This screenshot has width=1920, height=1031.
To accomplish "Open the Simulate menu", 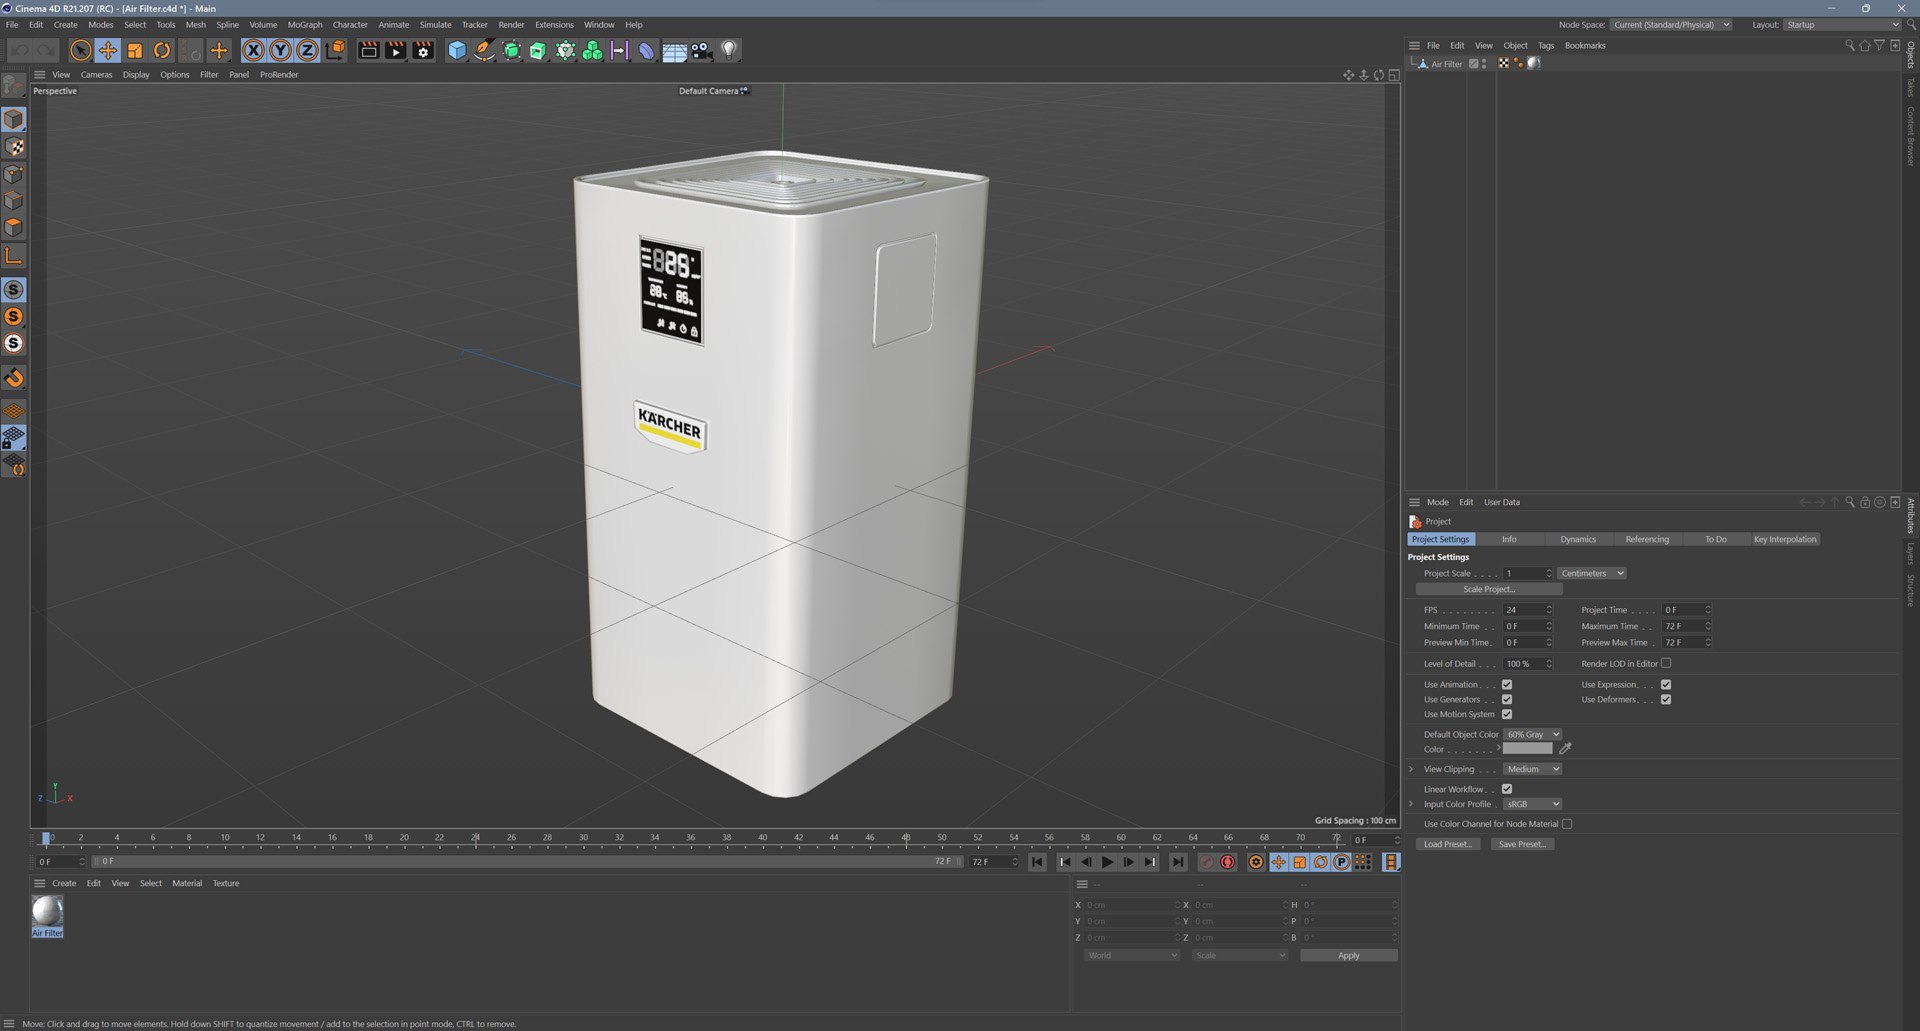I will click(x=435, y=25).
